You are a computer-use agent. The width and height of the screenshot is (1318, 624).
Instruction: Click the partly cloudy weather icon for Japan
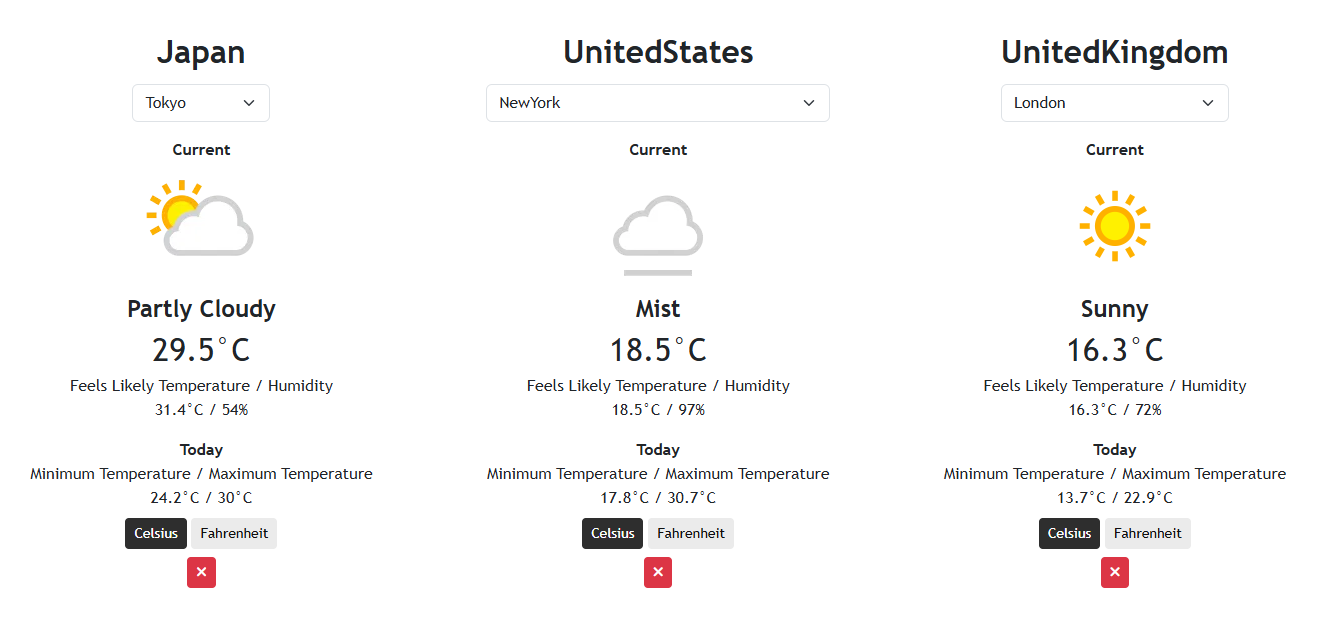200,219
